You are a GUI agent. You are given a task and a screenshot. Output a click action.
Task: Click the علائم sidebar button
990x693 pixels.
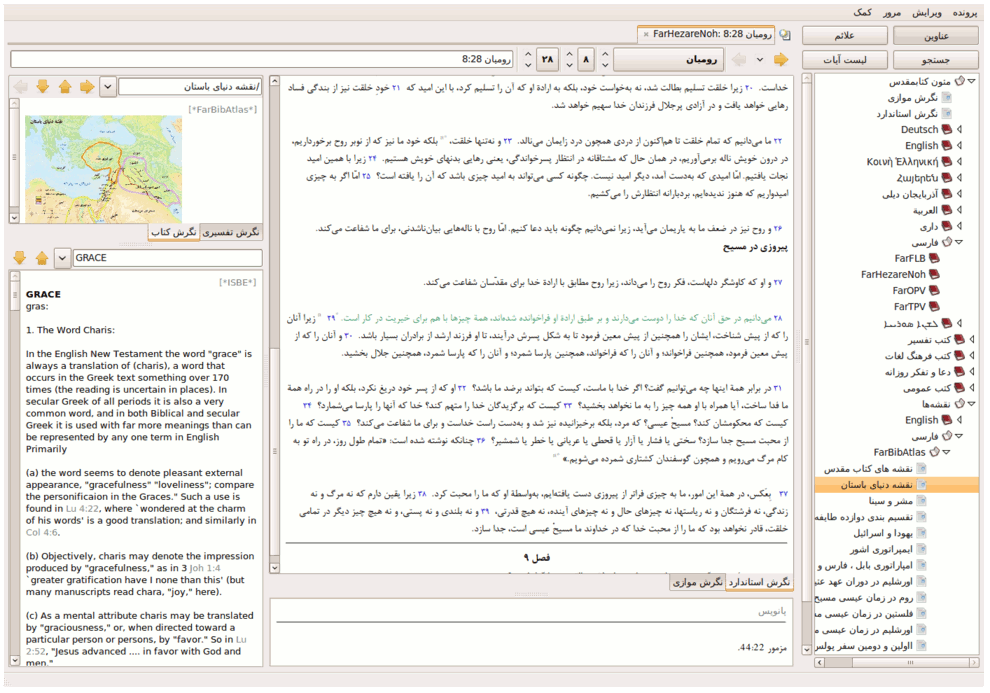pos(845,36)
